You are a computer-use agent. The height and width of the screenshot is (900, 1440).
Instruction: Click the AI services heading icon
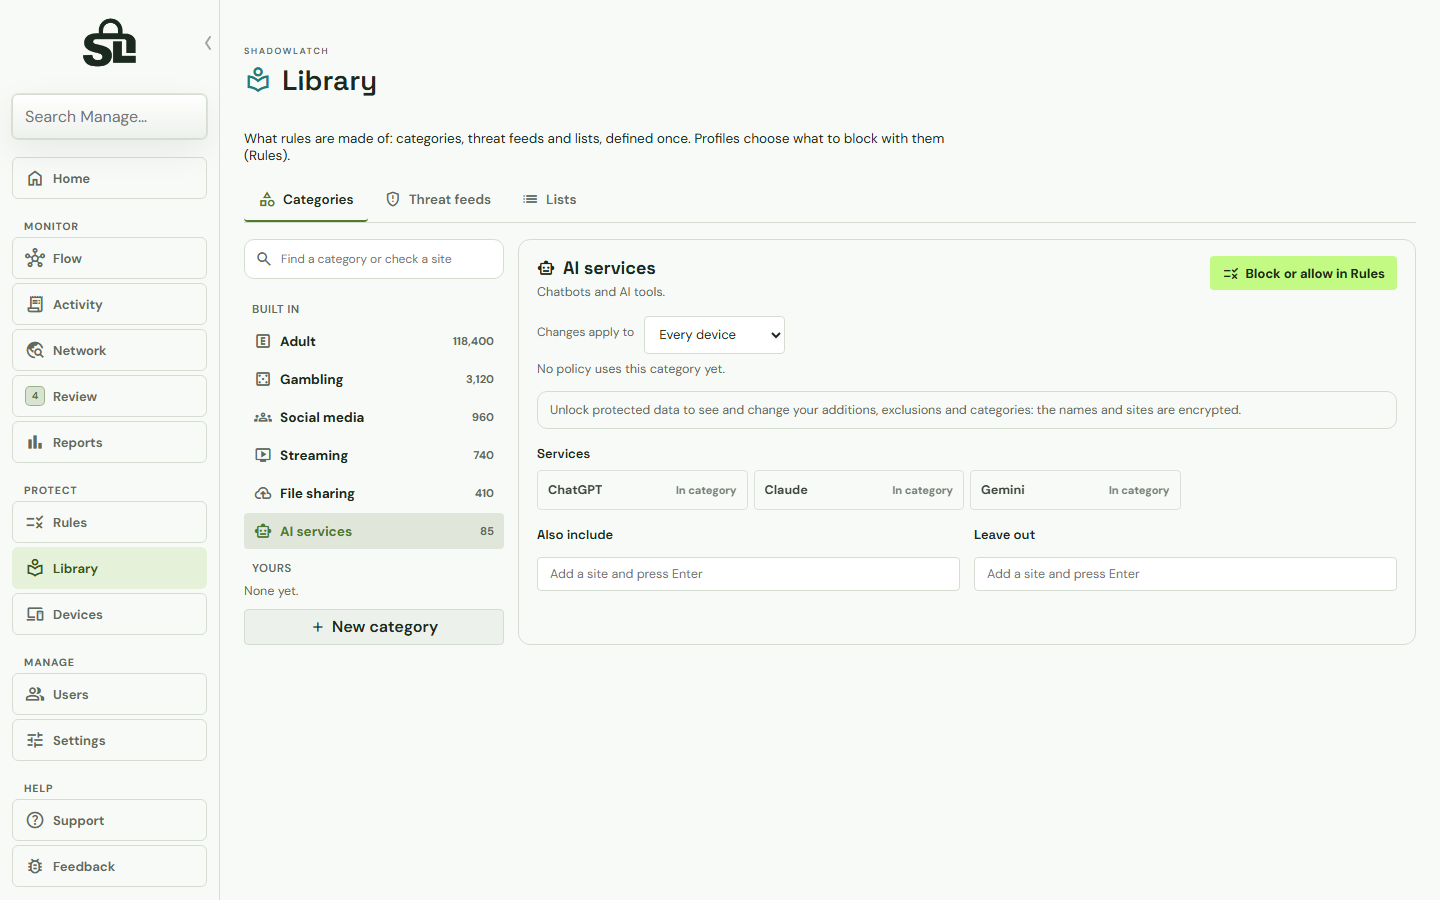tap(546, 268)
